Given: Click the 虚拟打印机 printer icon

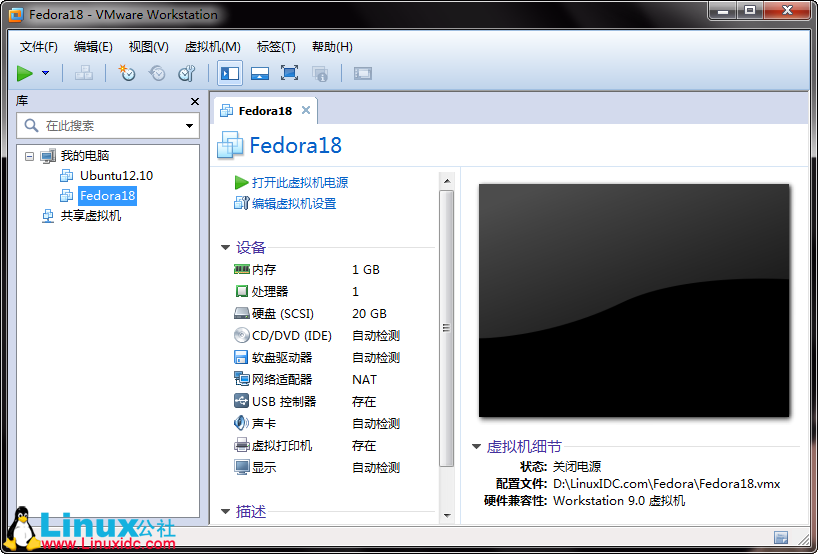Looking at the screenshot, I should (x=242, y=445).
